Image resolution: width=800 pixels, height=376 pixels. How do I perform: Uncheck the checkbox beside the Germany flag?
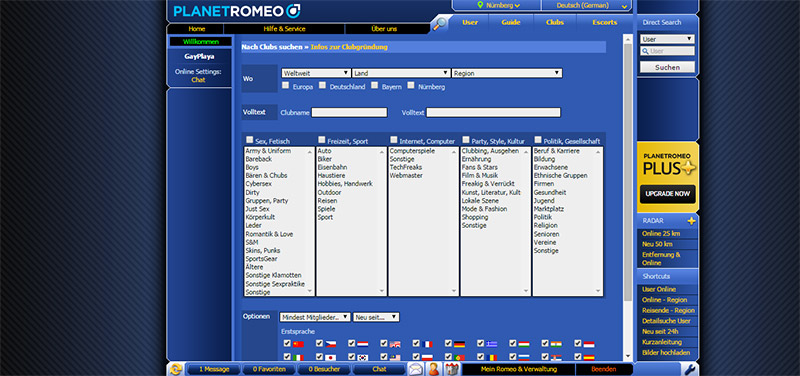pos(448,343)
